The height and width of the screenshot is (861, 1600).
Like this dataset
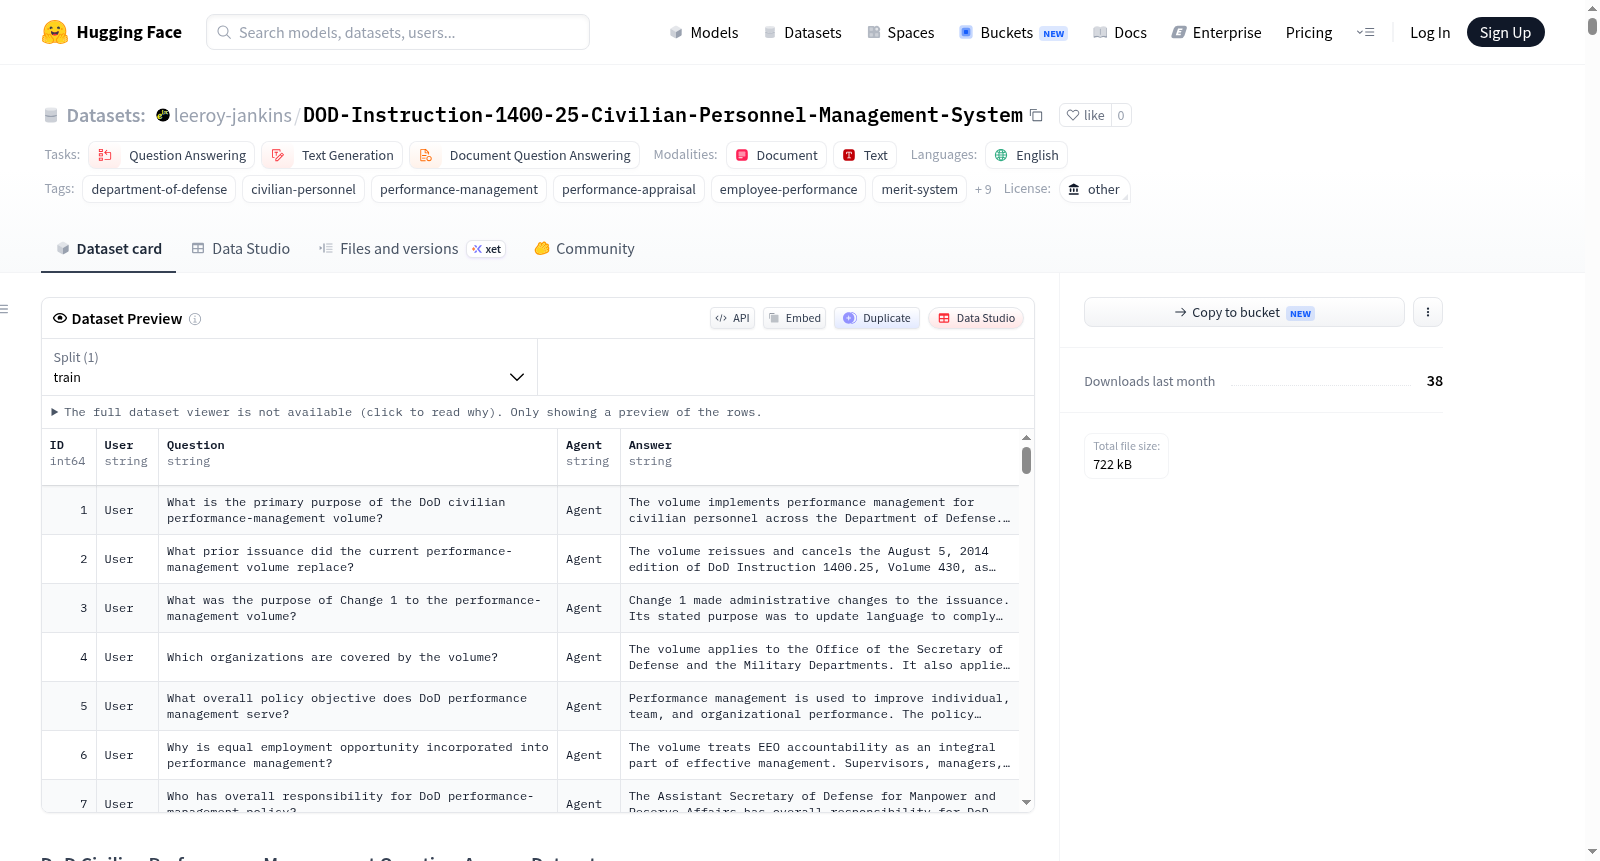1085,115
